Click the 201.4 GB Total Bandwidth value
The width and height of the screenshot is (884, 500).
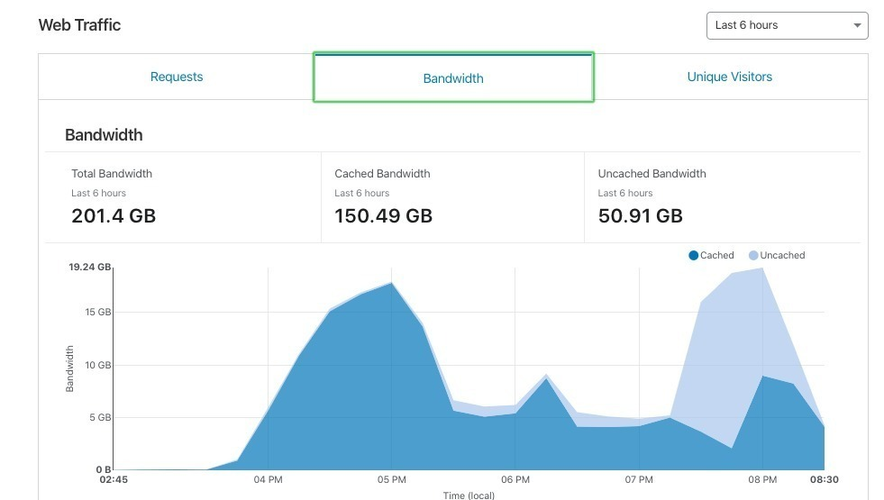coord(113,215)
